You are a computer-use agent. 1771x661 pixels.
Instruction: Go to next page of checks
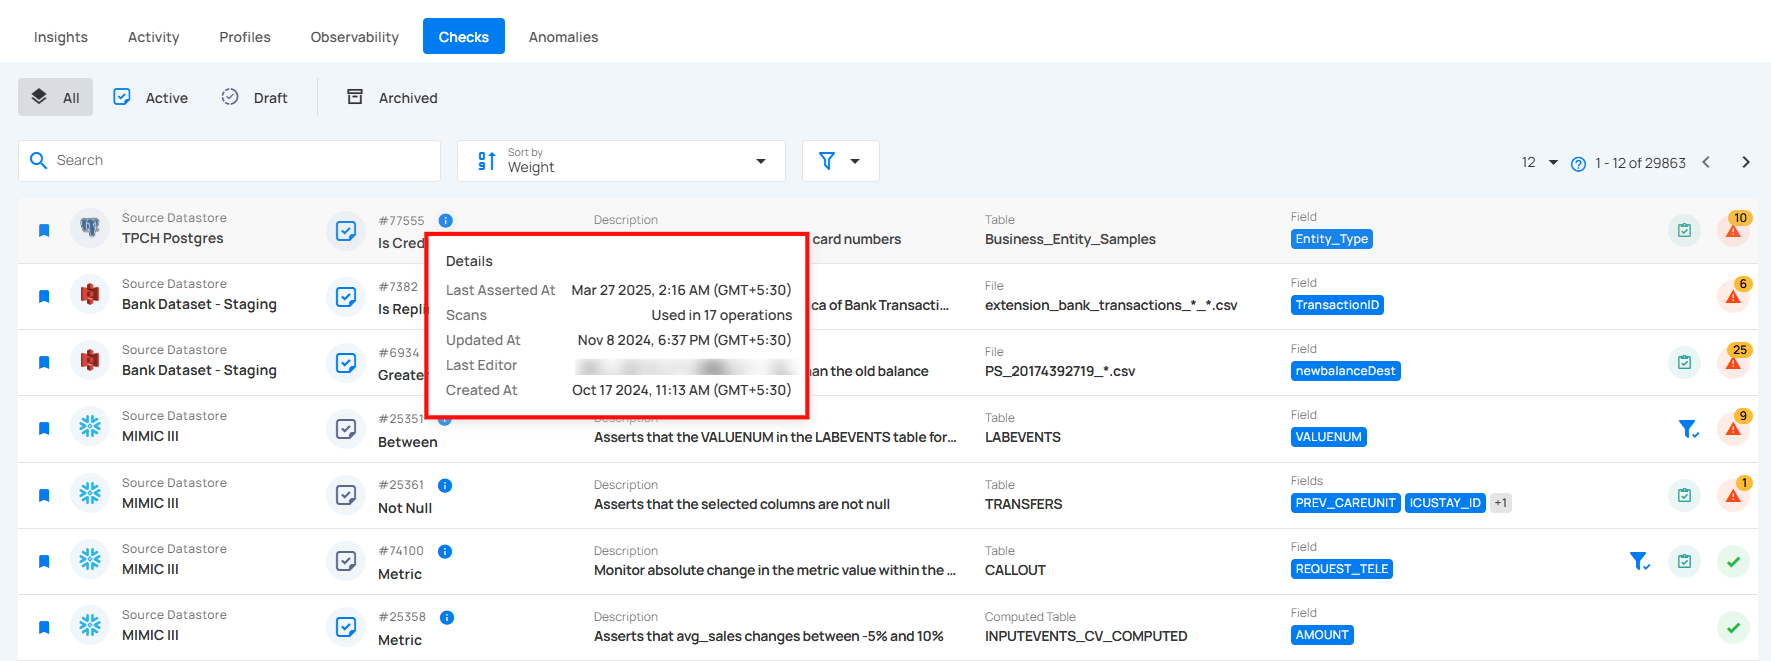click(x=1746, y=162)
